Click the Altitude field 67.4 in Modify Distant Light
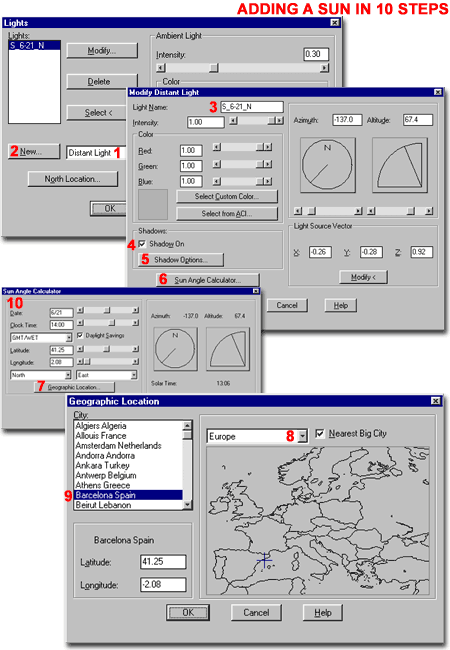Screen dimensions: 450x650 [x=418, y=120]
